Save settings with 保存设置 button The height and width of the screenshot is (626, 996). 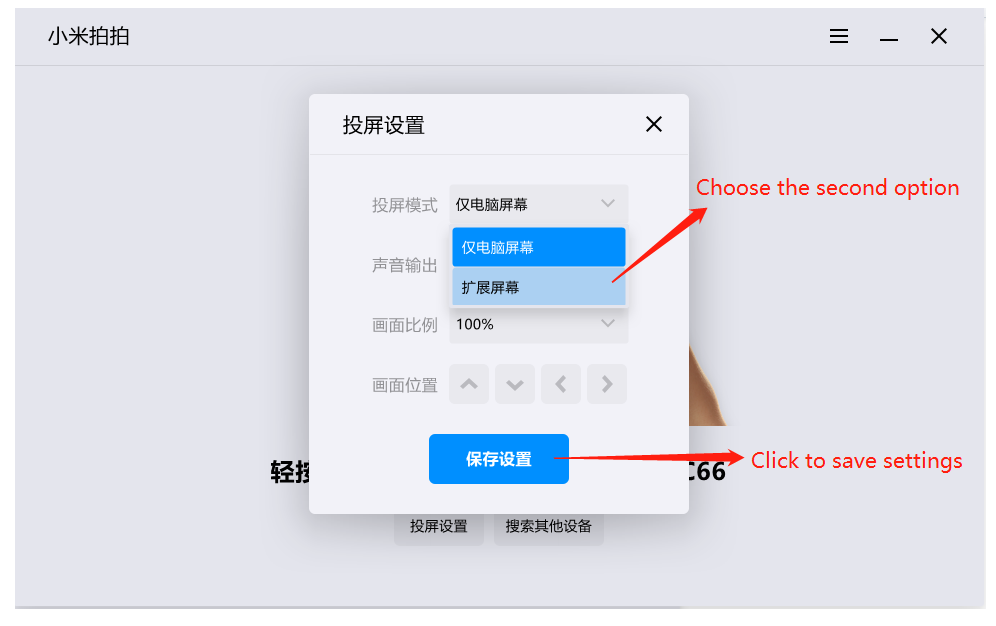pyautogui.click(x=499, y=459)
